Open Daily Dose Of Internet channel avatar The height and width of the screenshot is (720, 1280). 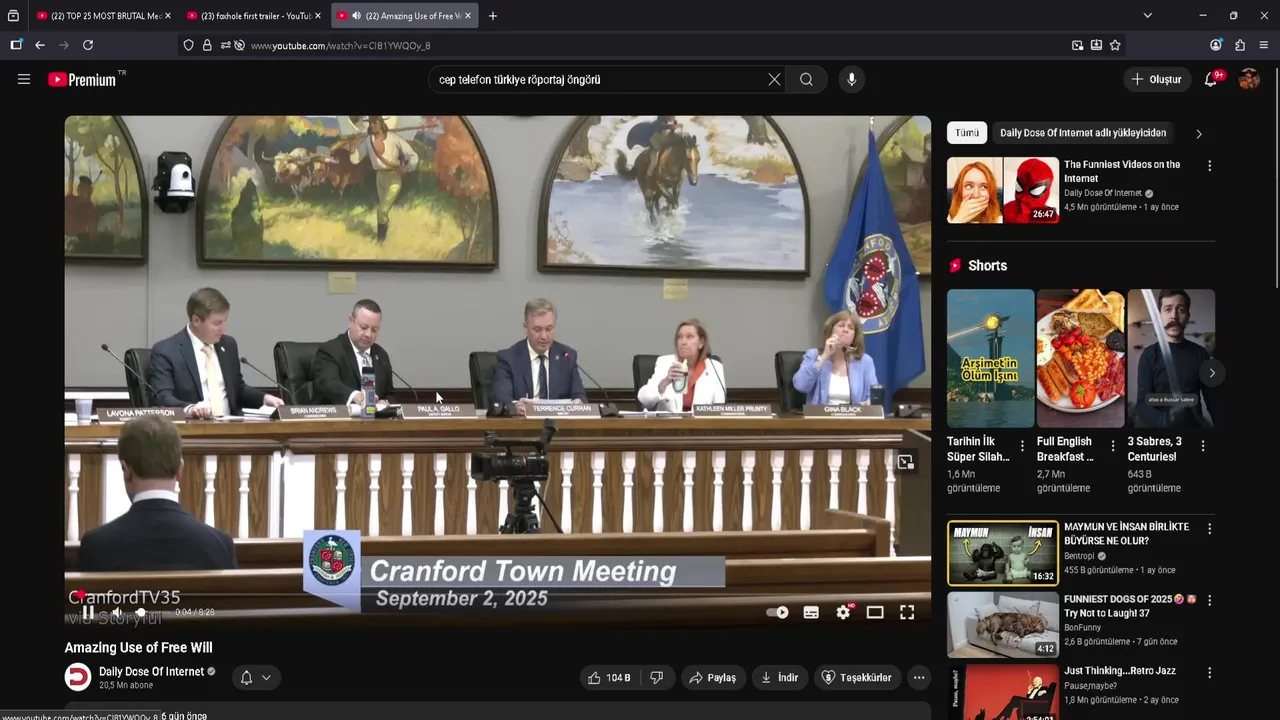(78, 677)
